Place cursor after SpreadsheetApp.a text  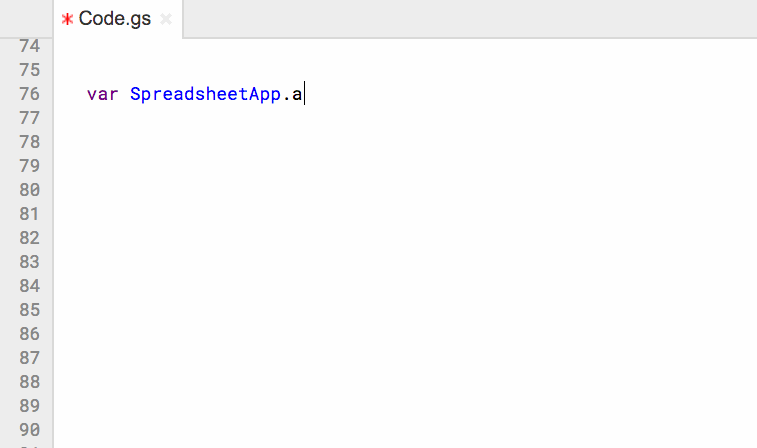click(x=305, y=94)
